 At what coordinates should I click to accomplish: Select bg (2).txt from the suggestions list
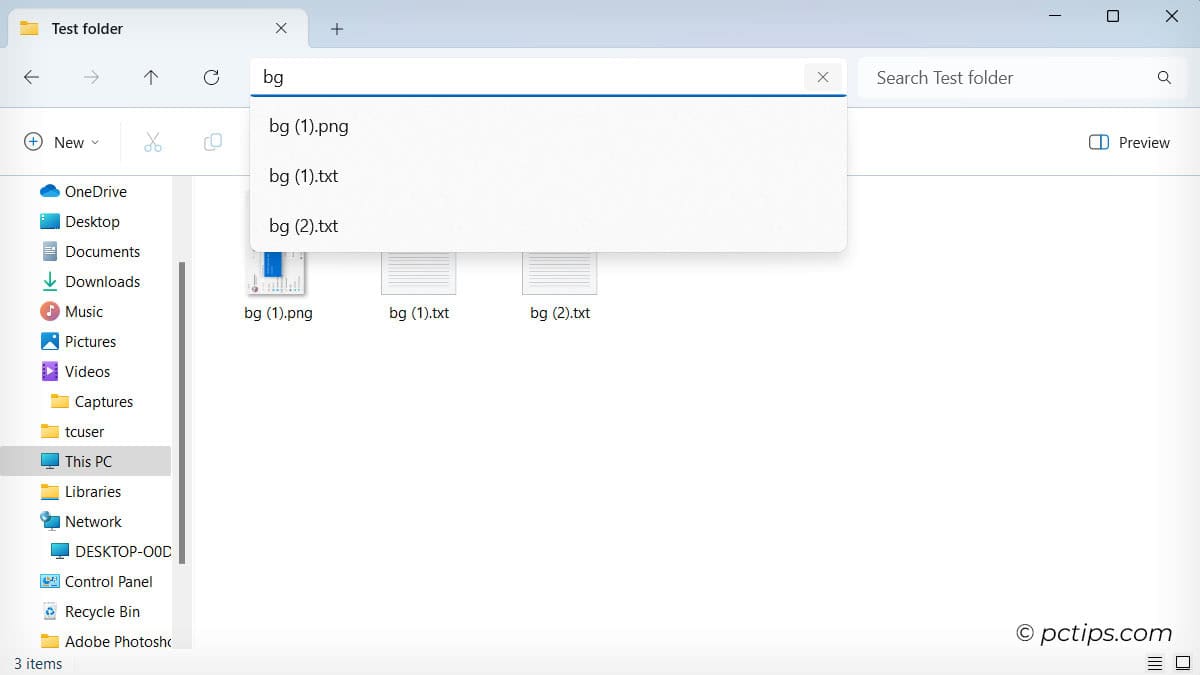tap(303, 226)
